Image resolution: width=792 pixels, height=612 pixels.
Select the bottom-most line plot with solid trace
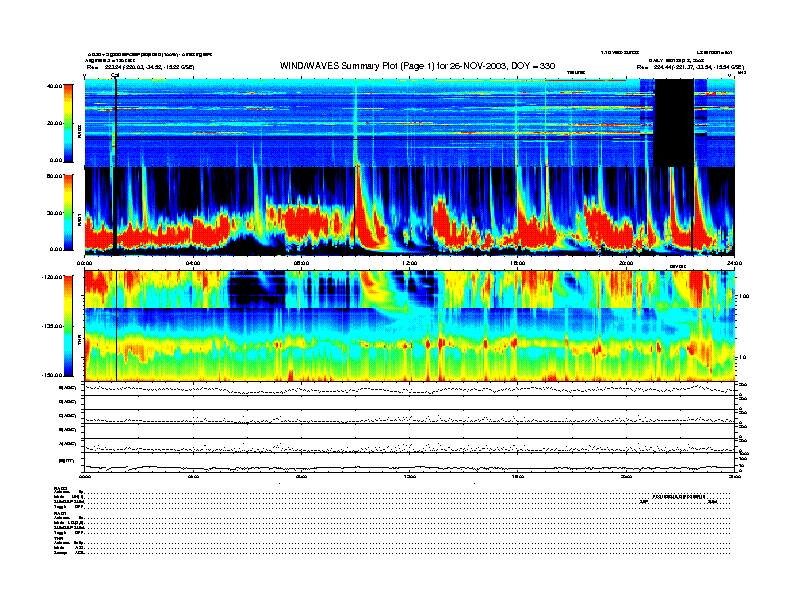410,462
